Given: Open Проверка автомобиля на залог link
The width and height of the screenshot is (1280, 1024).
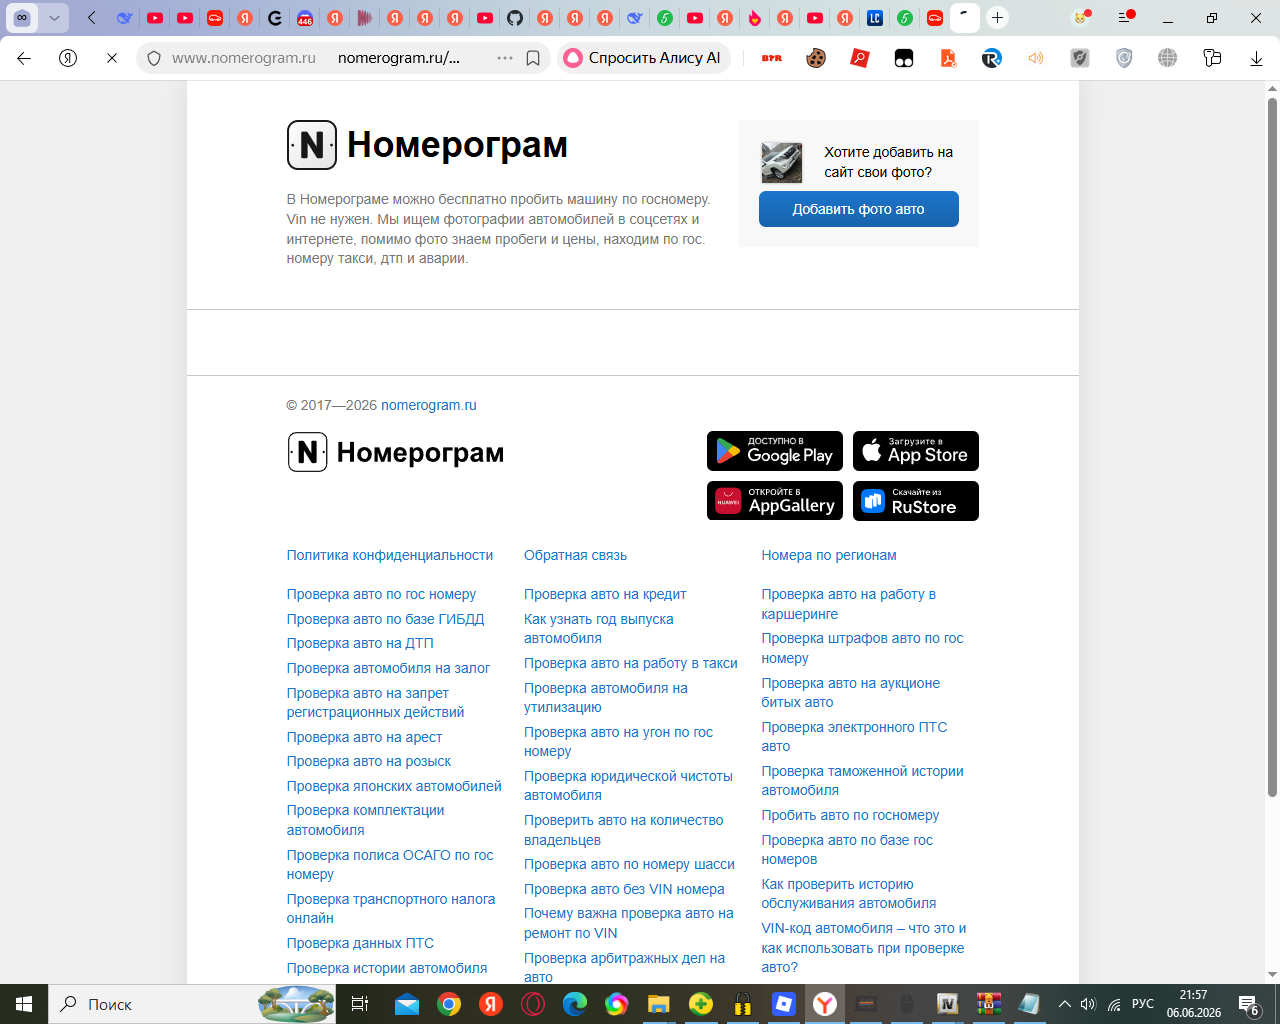Looking at the screenshot, I should (388, 668).
